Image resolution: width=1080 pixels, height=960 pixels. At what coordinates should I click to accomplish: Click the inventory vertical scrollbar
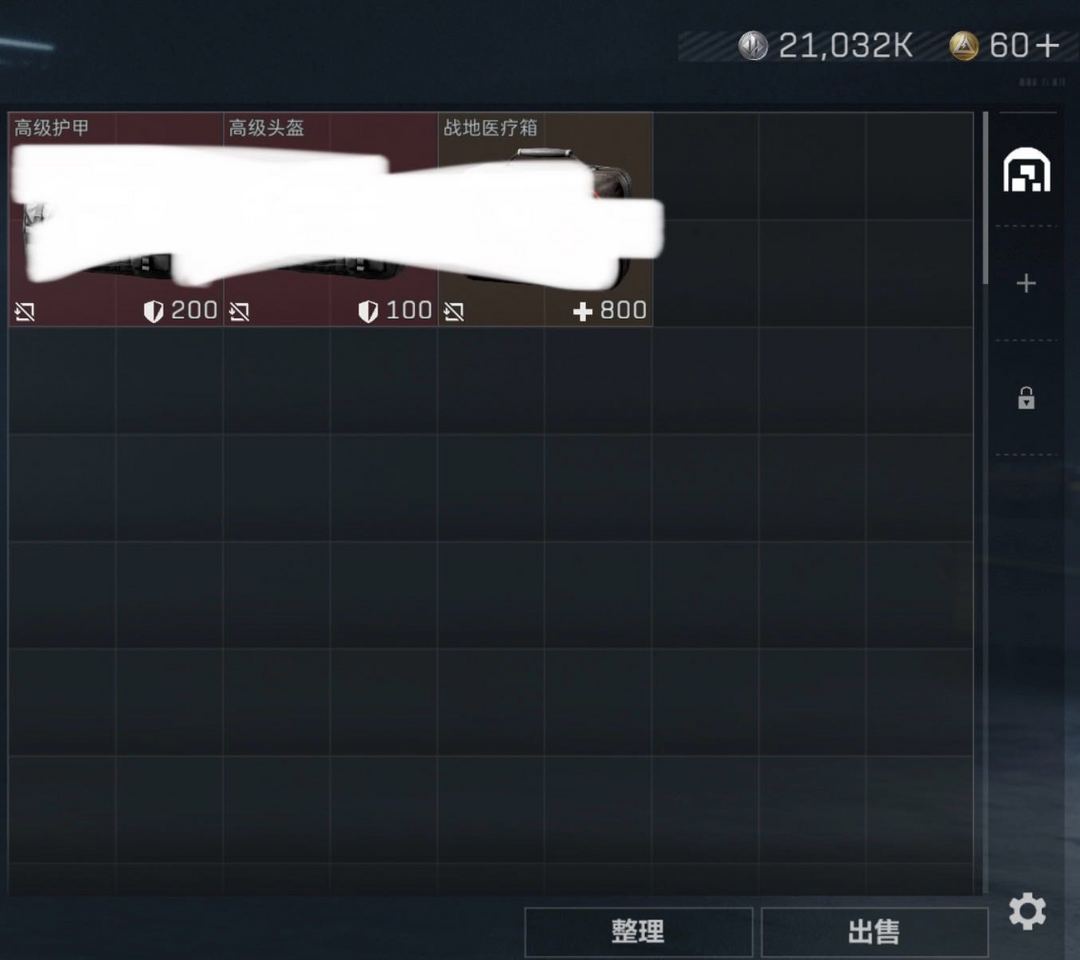[986, 198]
